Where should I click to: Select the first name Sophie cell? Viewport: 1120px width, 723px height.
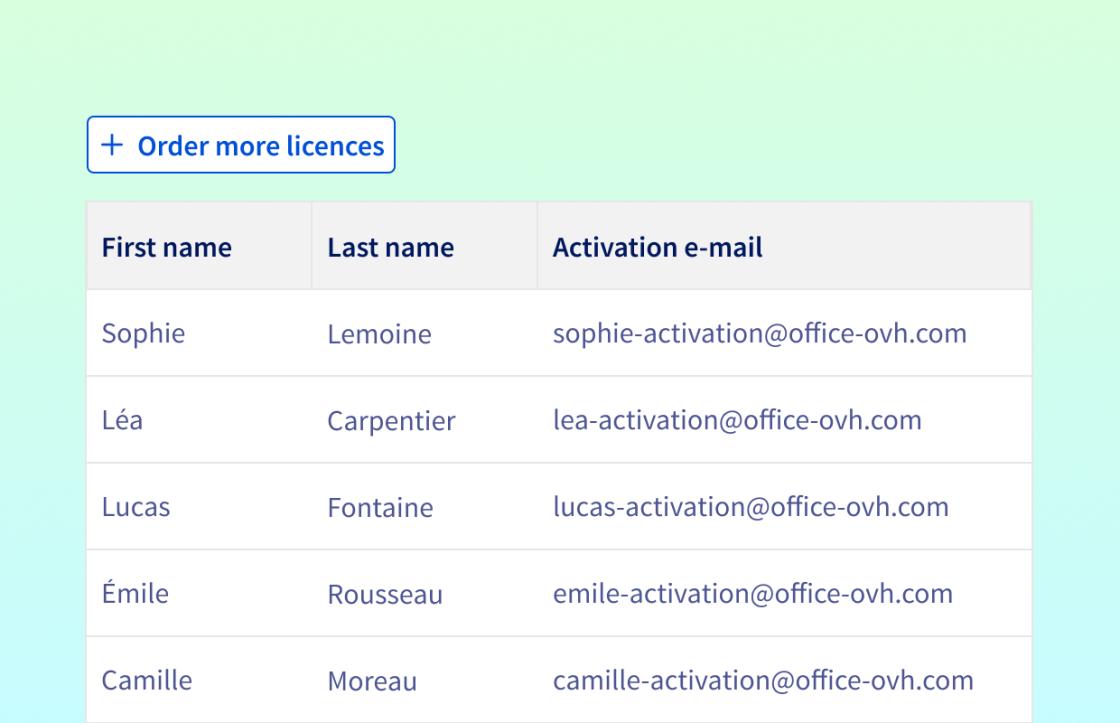[143, 333]
